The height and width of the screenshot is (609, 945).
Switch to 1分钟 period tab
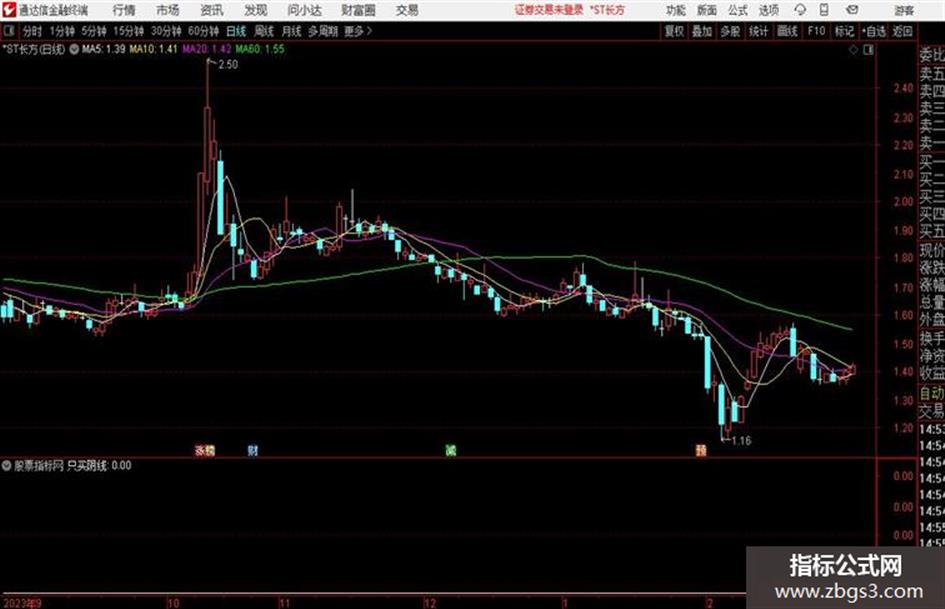click(x=62, y=31)
